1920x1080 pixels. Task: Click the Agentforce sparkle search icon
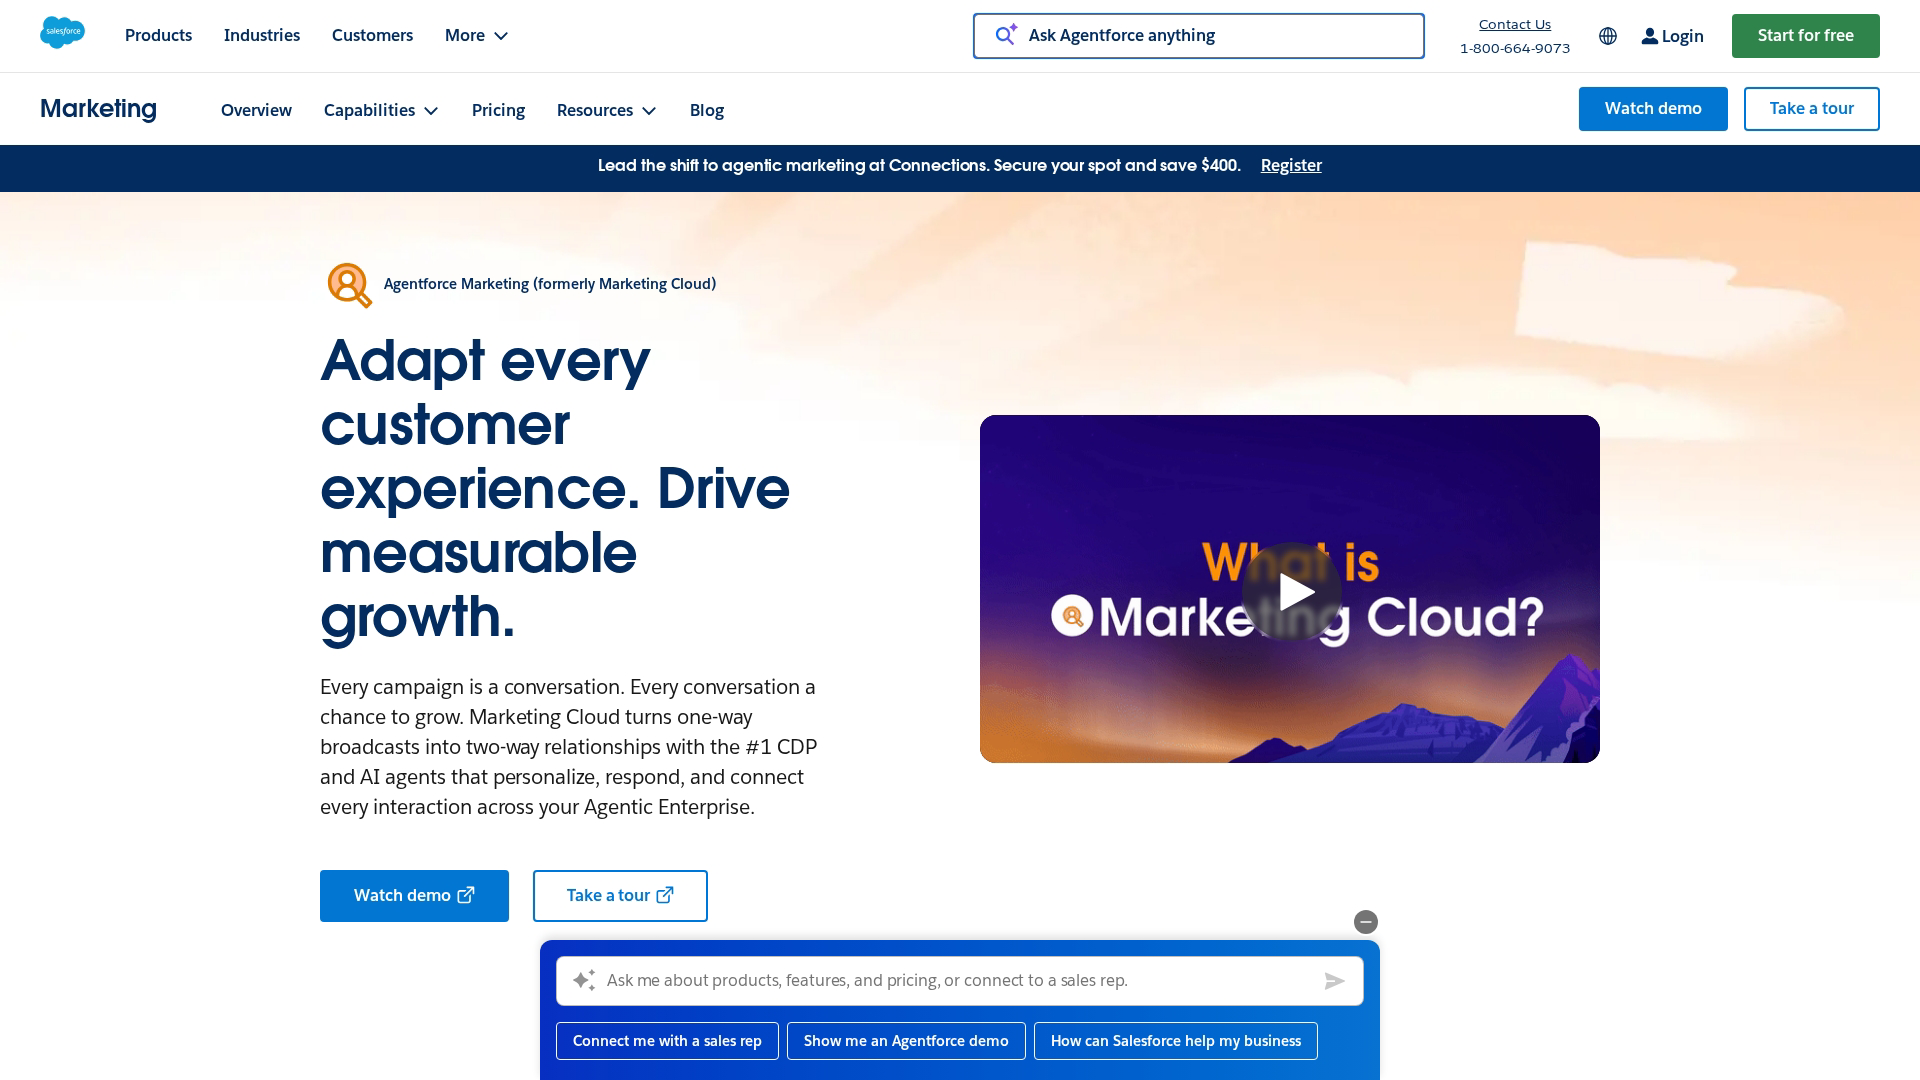click(x=1006, y=34)
